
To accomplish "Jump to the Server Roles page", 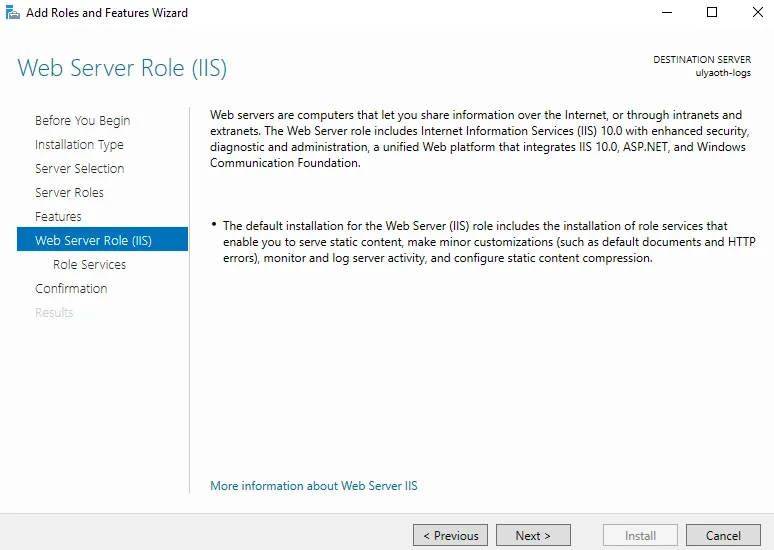I will [x=69, y=193].
